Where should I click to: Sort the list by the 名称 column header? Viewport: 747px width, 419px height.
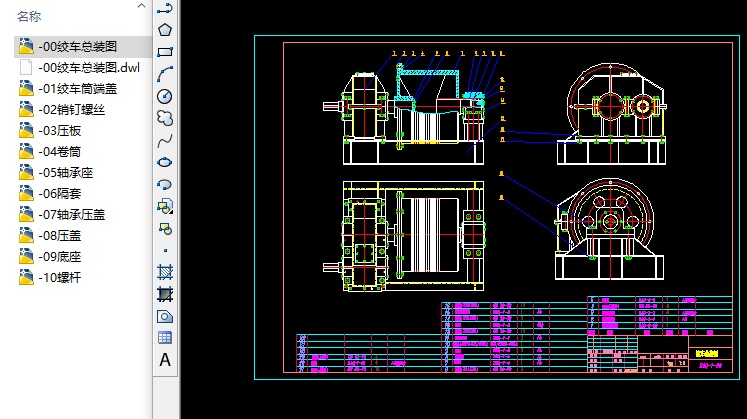(x=29, y=17)
